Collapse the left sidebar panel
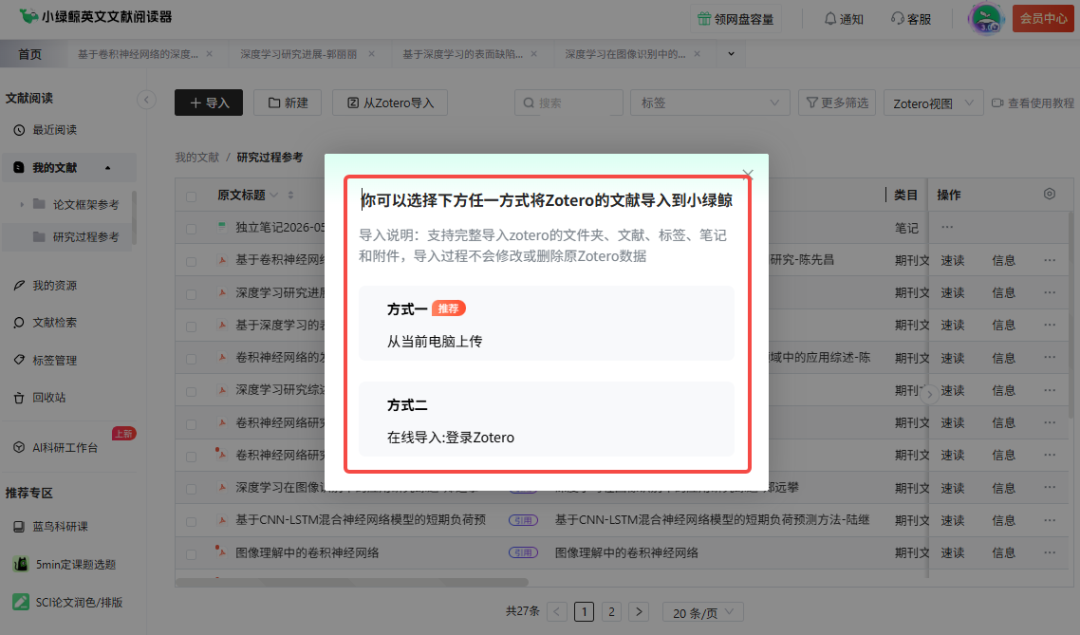 [x=146, y=100]
